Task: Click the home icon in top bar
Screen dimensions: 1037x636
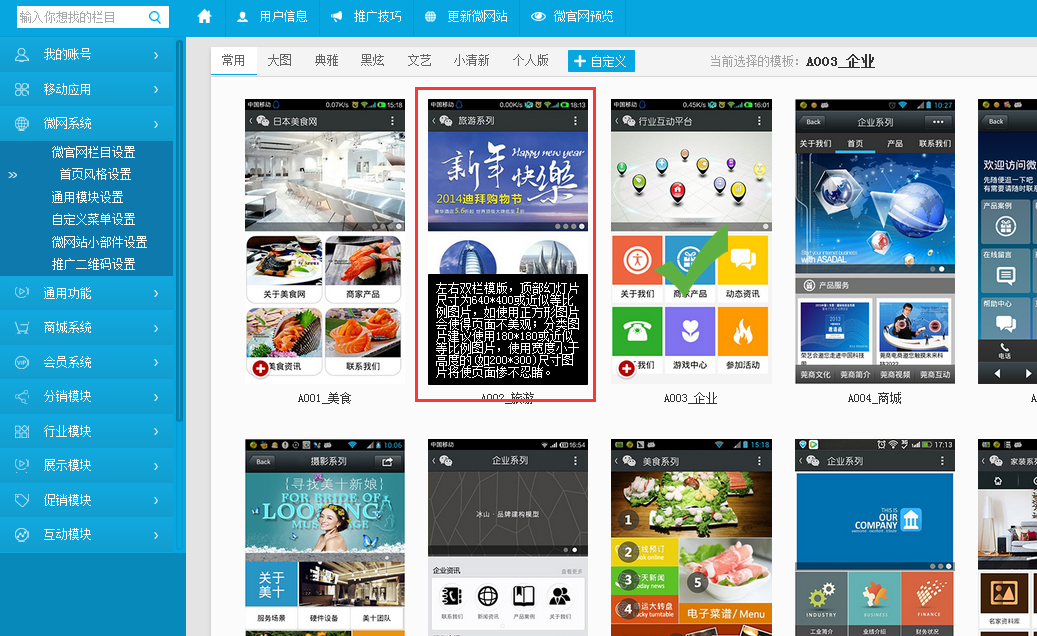Action: 205,17
